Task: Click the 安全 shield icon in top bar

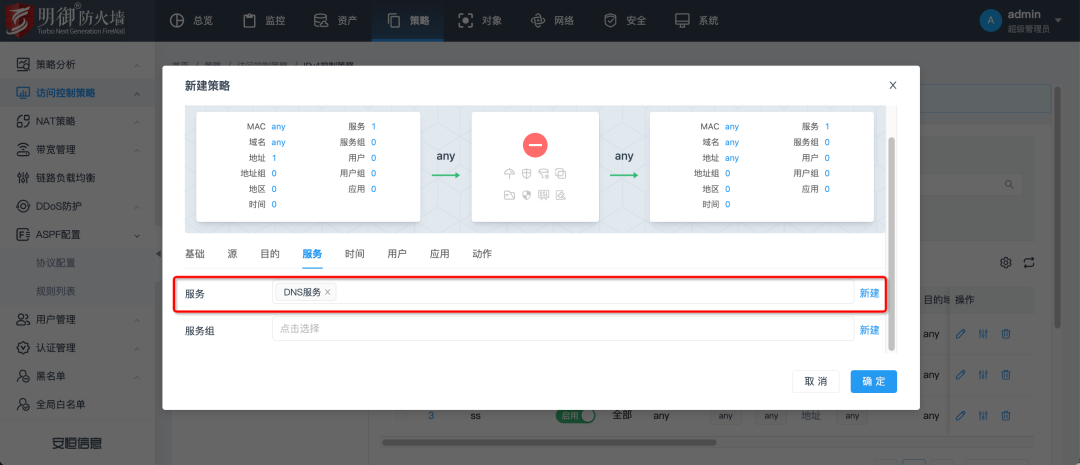Action: coord(610,20)
